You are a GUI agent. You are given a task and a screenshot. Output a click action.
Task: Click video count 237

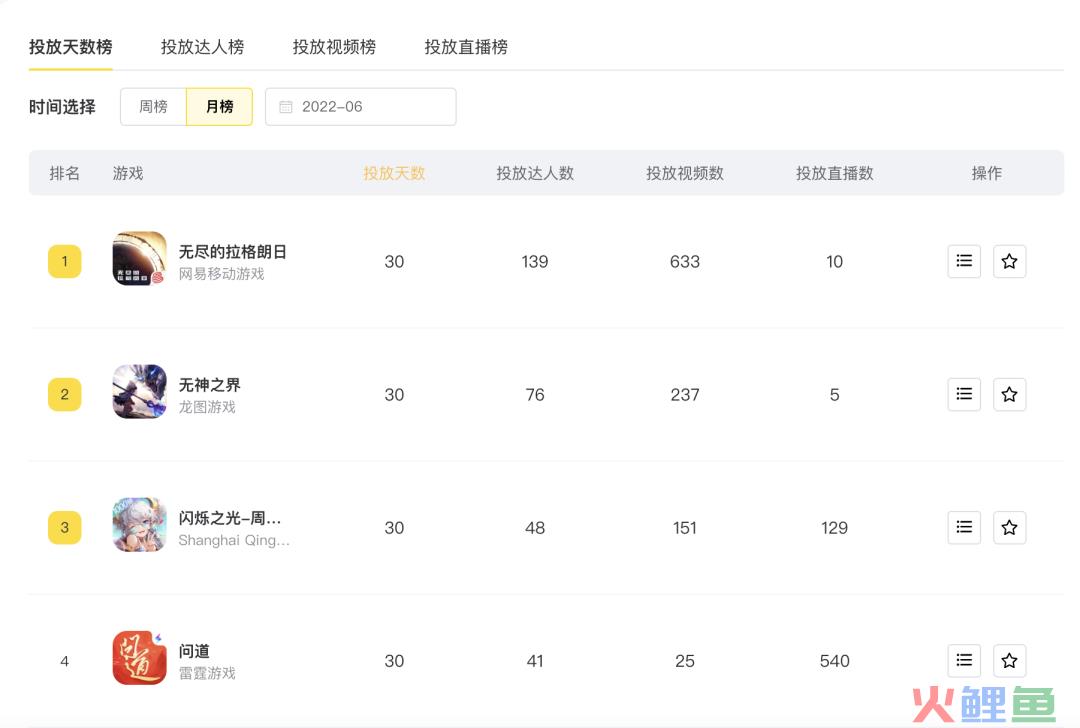[x=685, y=395]
